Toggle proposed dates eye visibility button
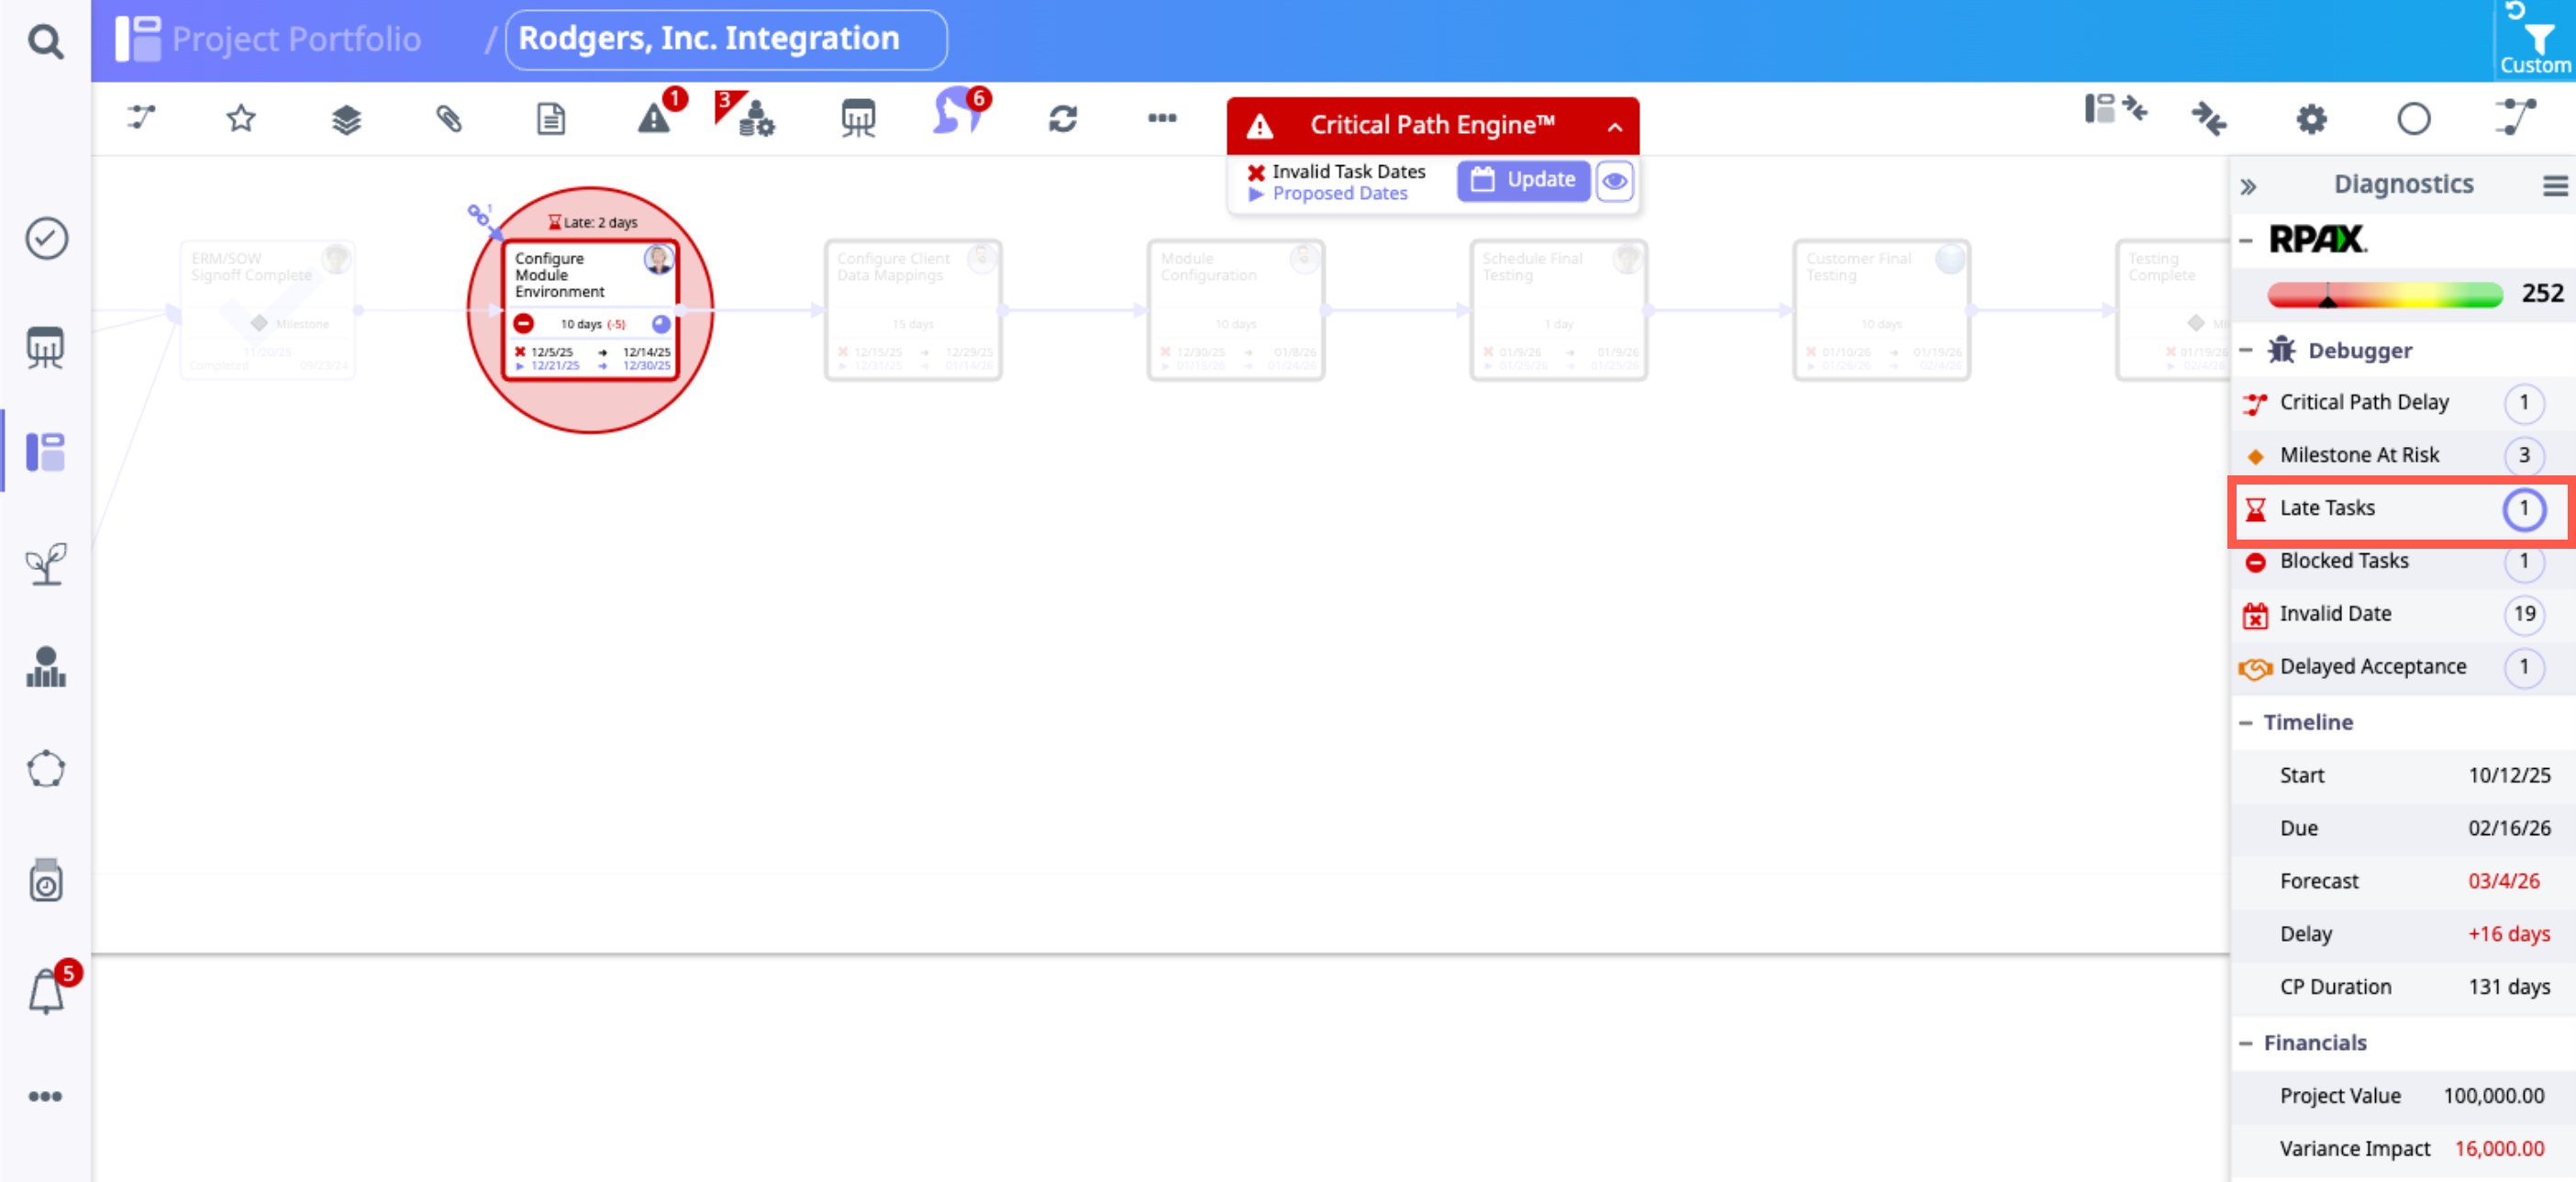2576x1182 pixels. click(1614, 181)
